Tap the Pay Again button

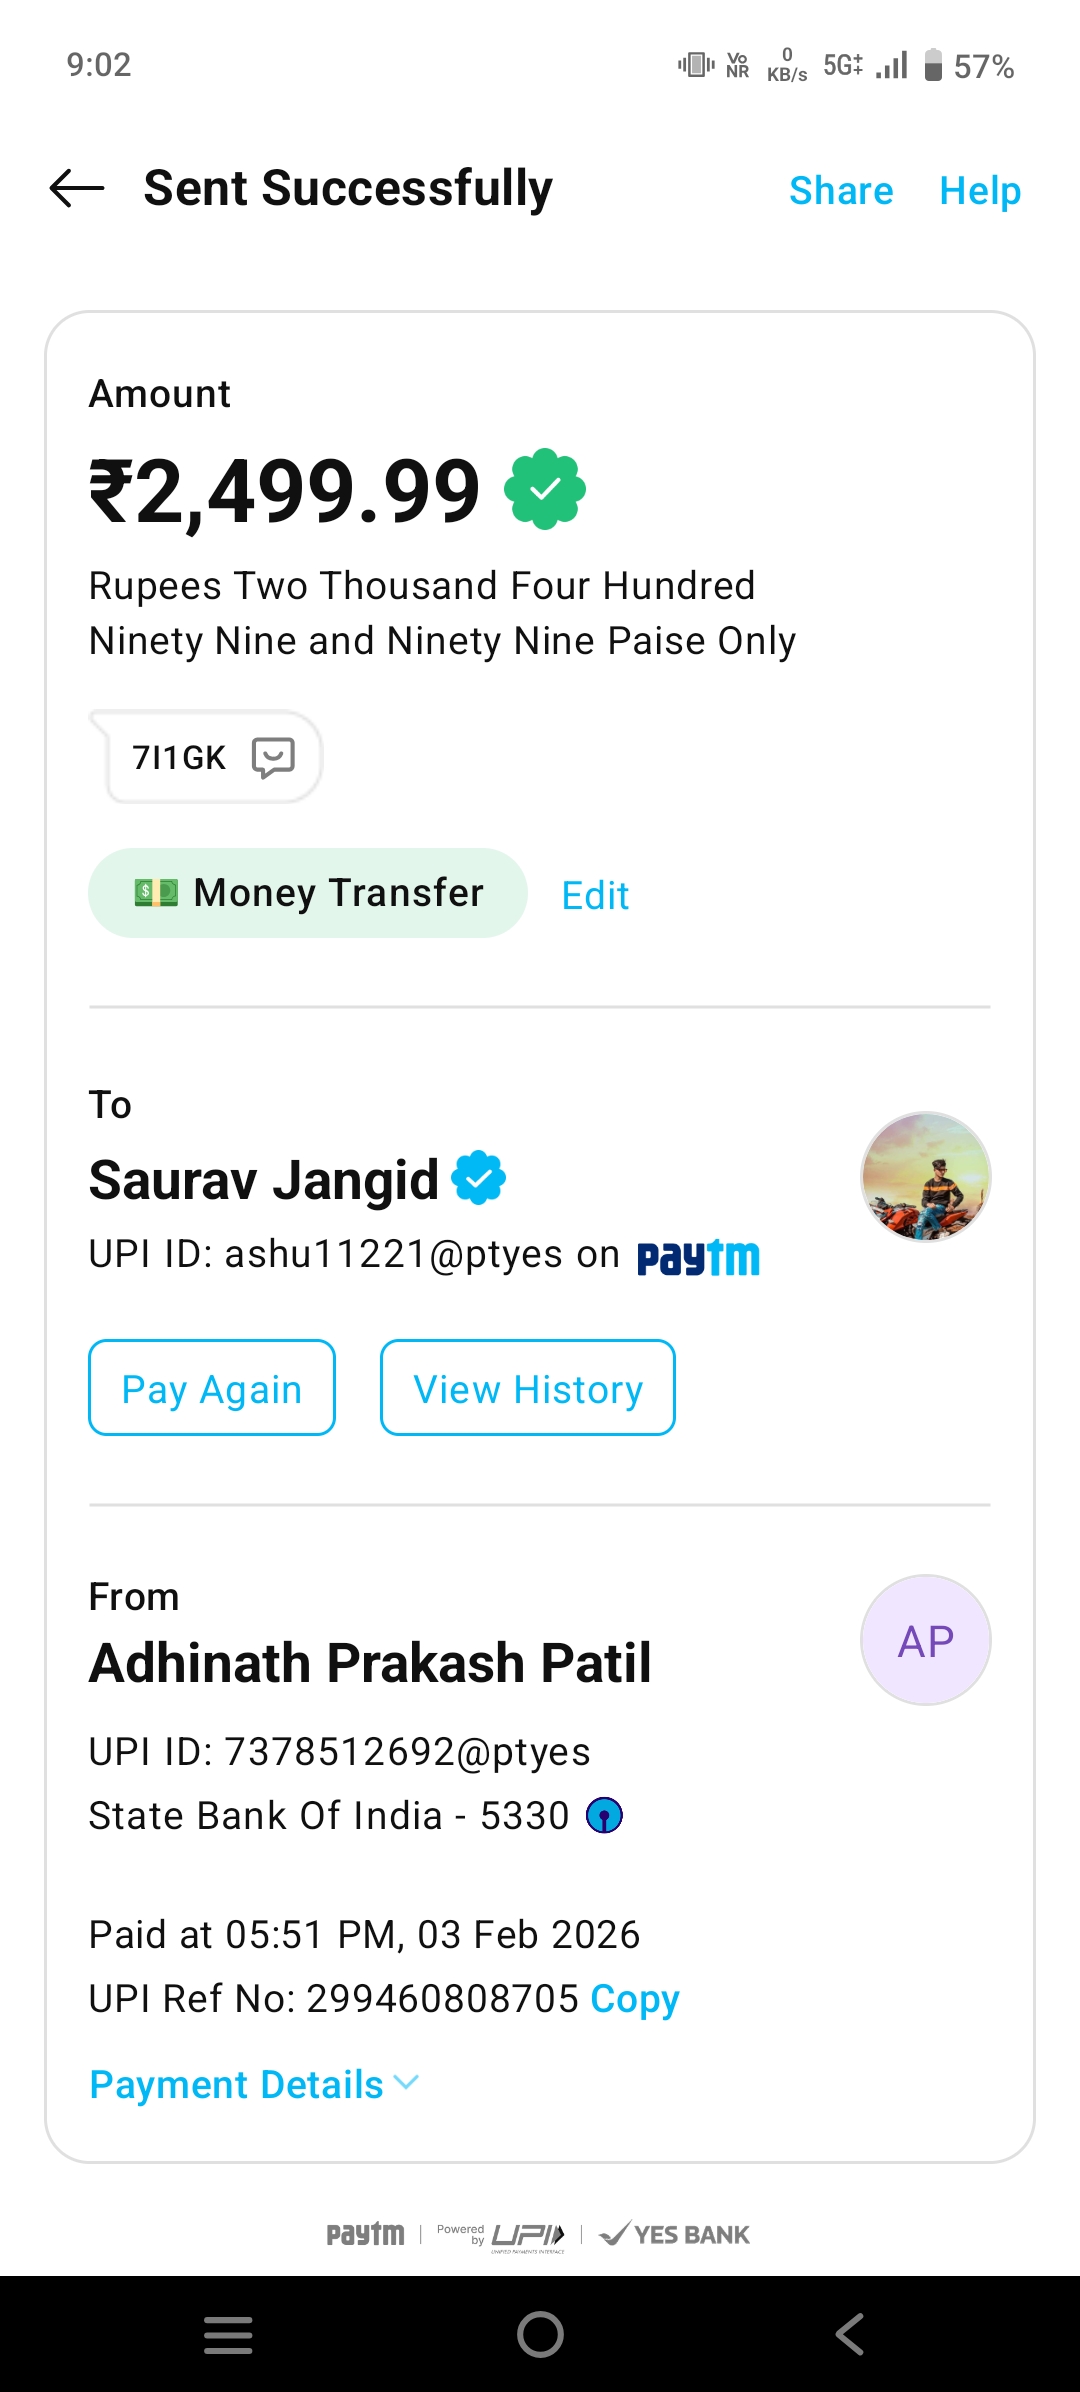click(x=212, y=1388)
